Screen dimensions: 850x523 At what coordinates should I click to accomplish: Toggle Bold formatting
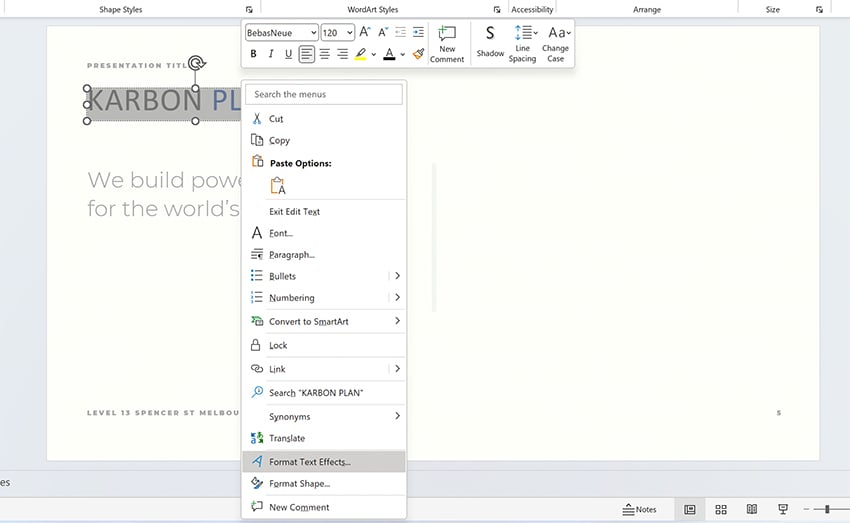click(x=253, y=54)
